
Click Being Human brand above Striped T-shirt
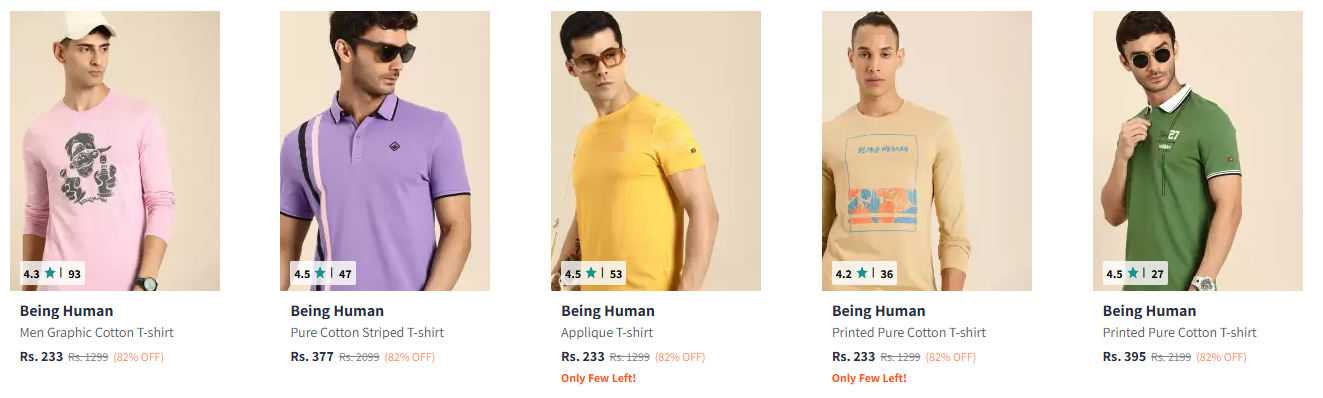coord(337,311)
